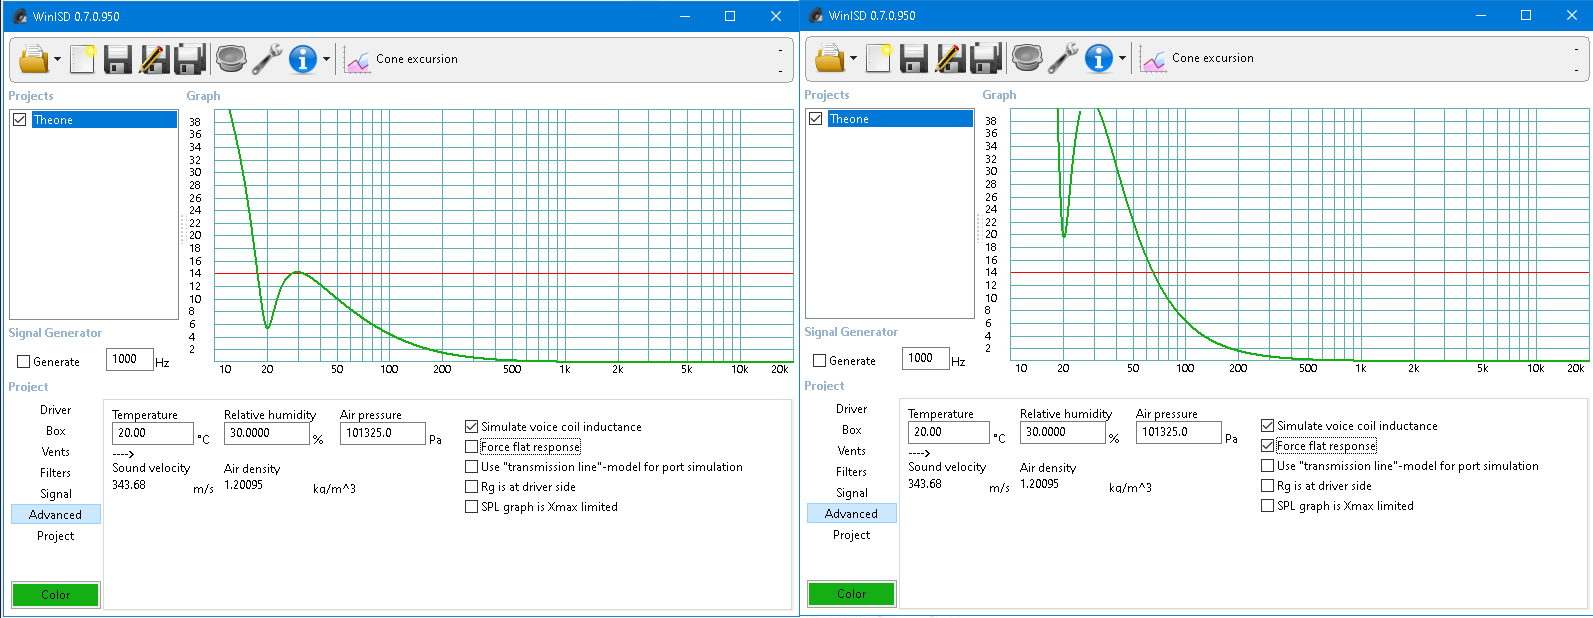Screen dimensions: 1593x618
Task: Select Theone project entry in left window
Action: click(x=104, y=120)
